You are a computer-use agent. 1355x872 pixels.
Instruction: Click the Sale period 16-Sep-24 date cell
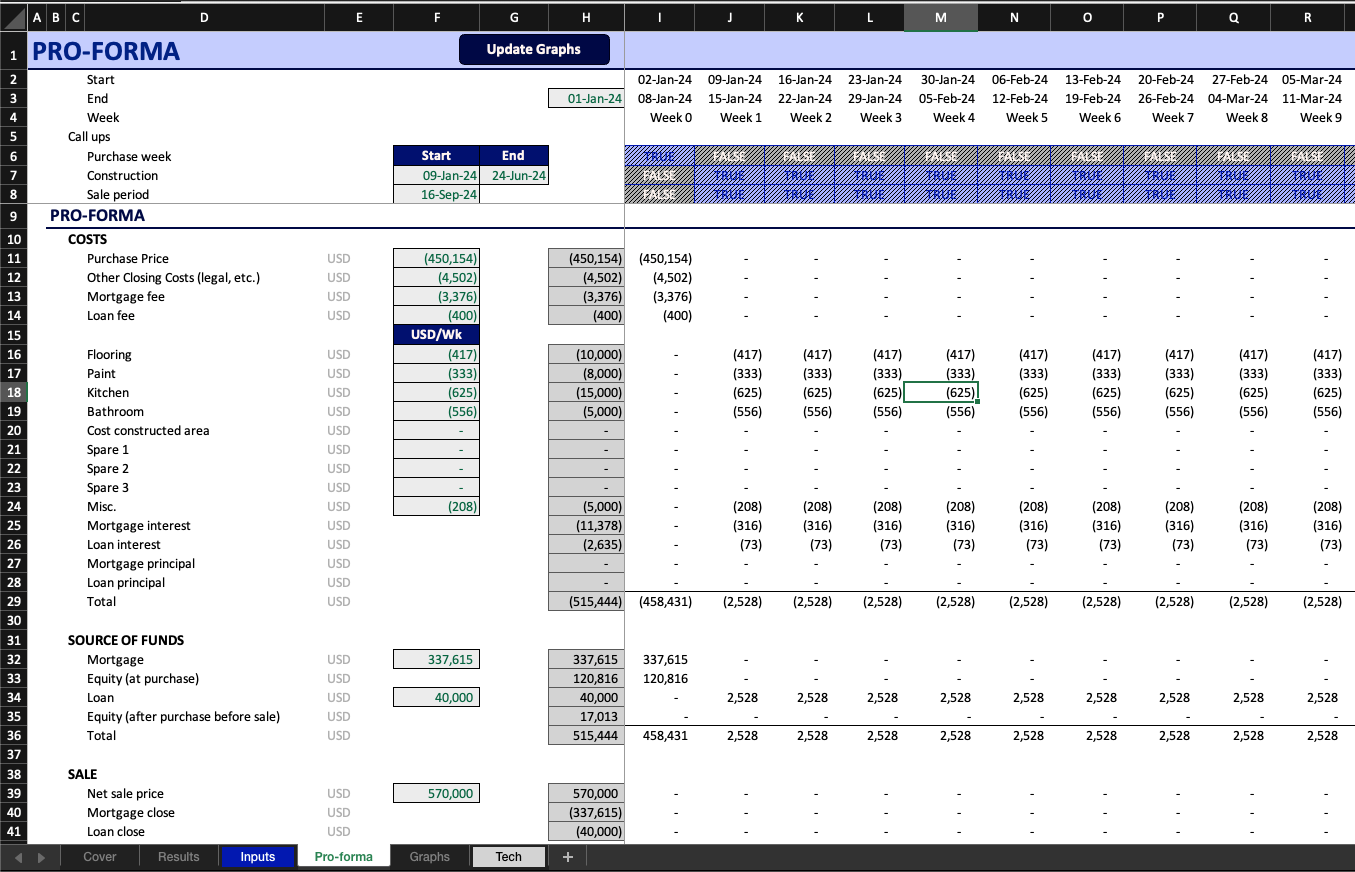click(x=436, y=194)
